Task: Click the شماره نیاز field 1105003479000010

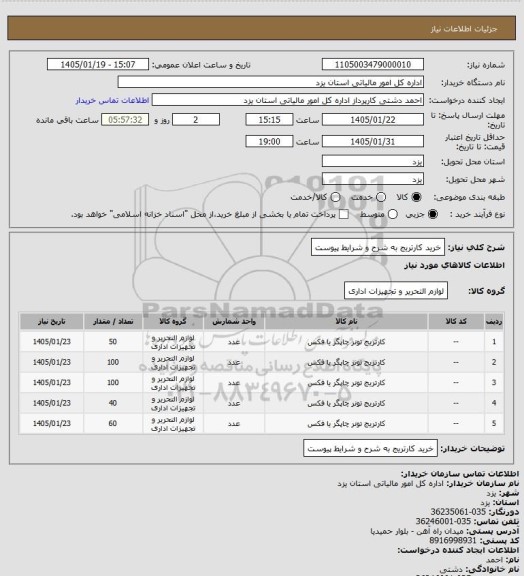Action: click(373, 64)
